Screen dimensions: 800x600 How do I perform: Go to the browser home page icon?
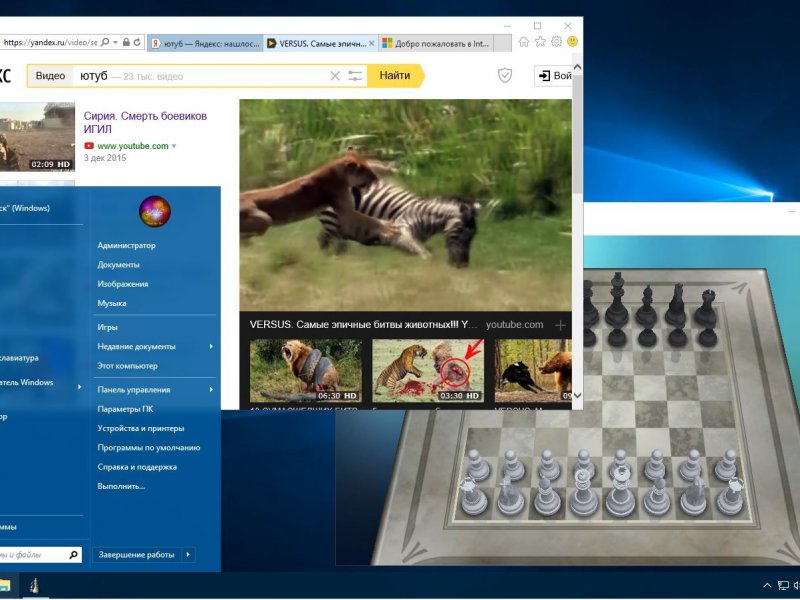[523, 42]
